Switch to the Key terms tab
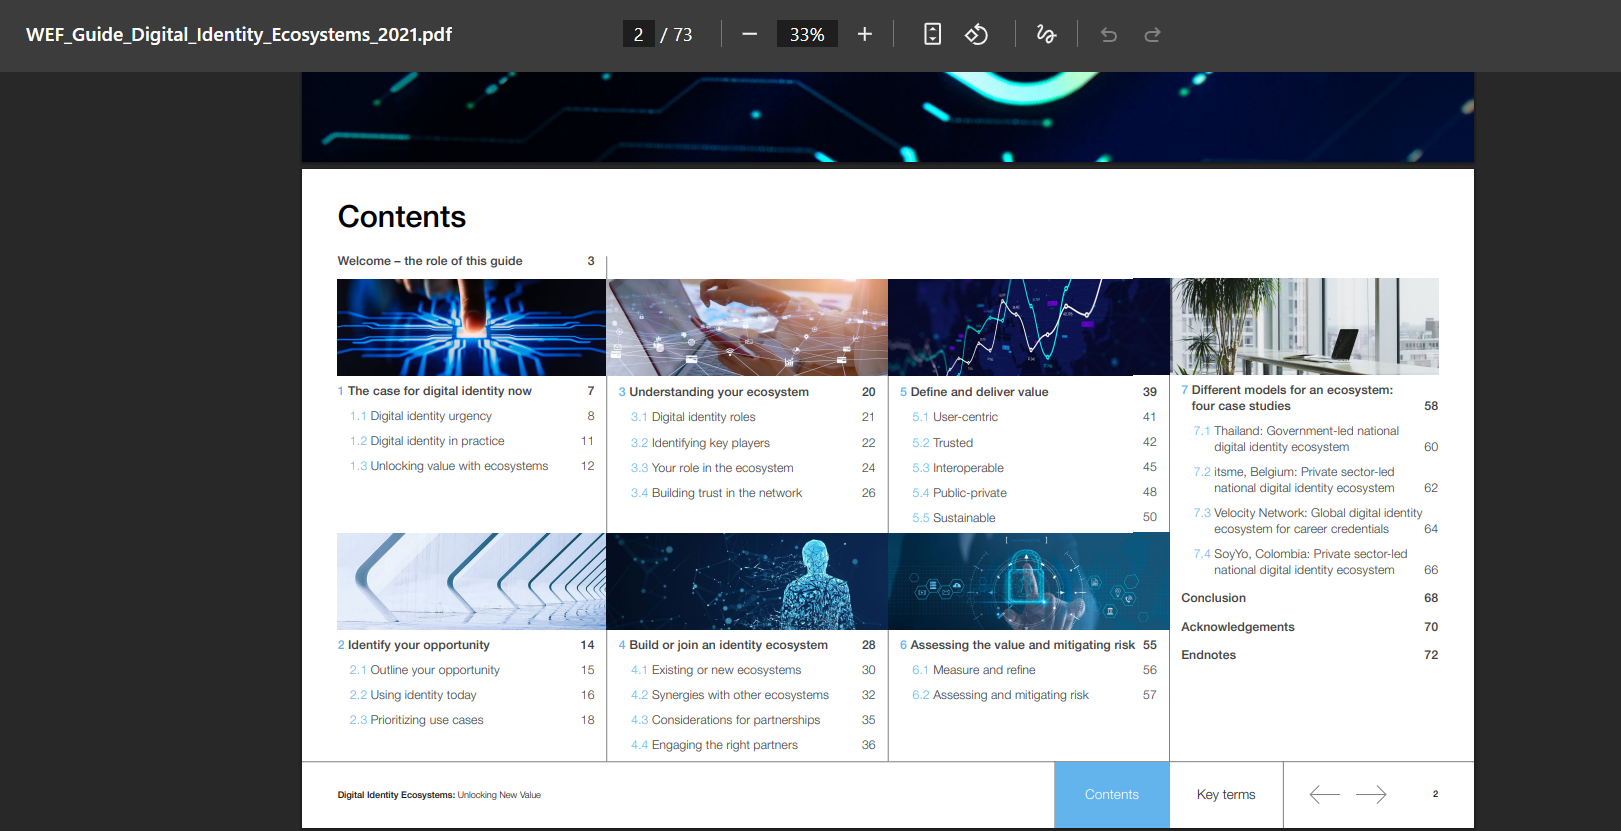 [x=1226, y=795]
